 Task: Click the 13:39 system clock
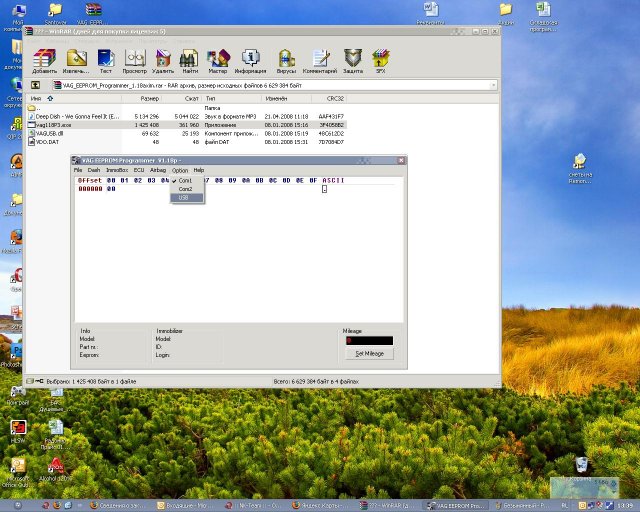pos(624,505)
